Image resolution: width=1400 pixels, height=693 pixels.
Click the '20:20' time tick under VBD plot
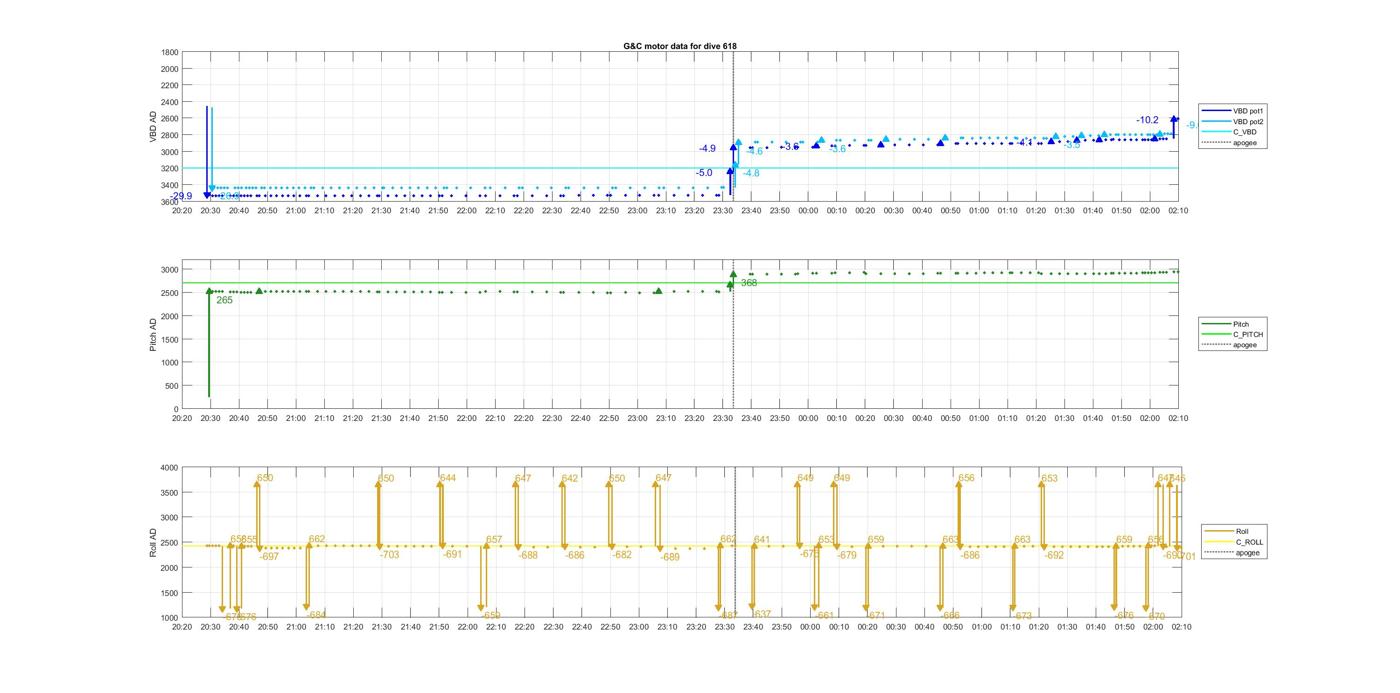[182, 211]
